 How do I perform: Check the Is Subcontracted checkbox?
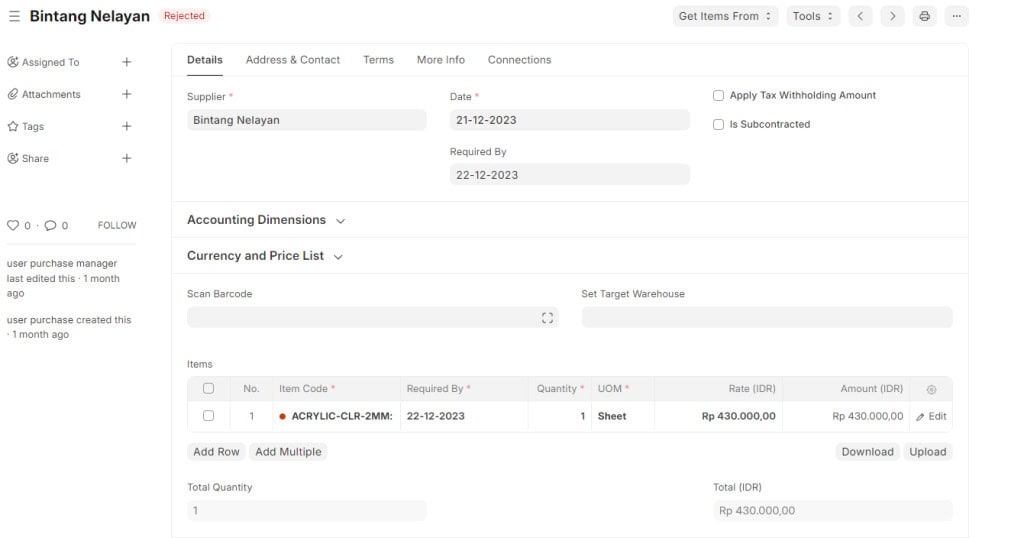718,125
